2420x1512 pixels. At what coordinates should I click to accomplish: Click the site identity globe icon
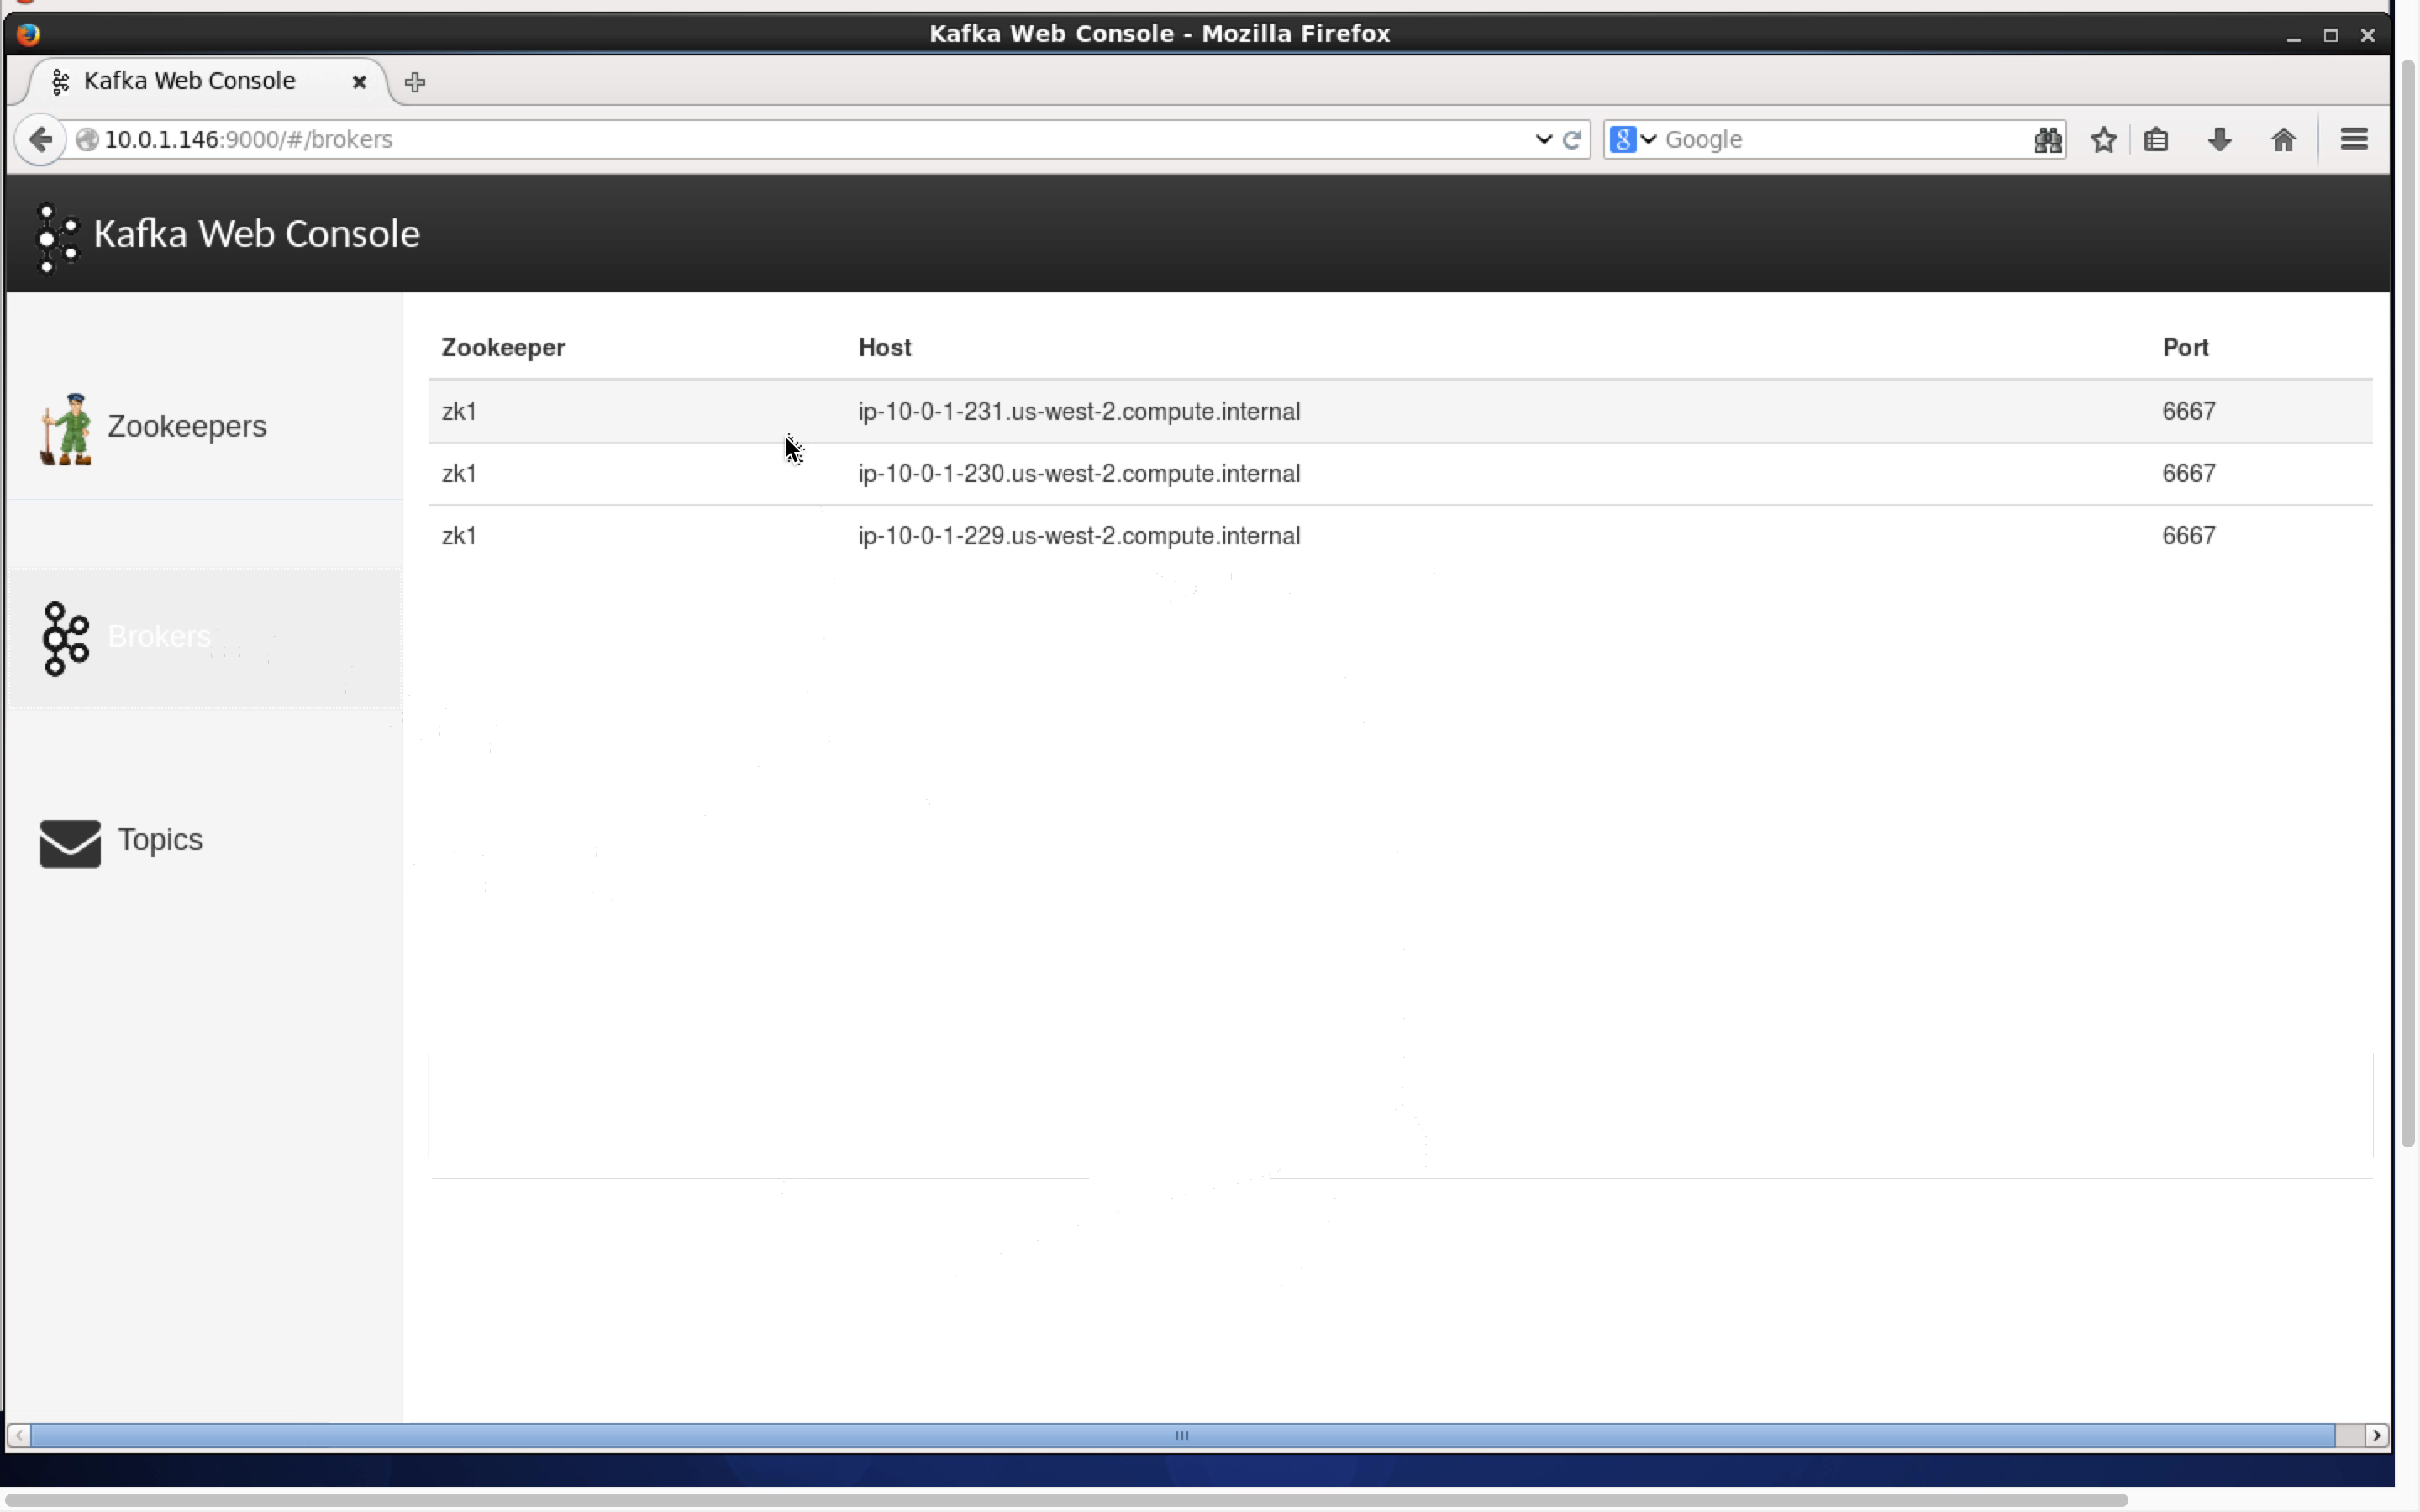(x=87, y=139)
